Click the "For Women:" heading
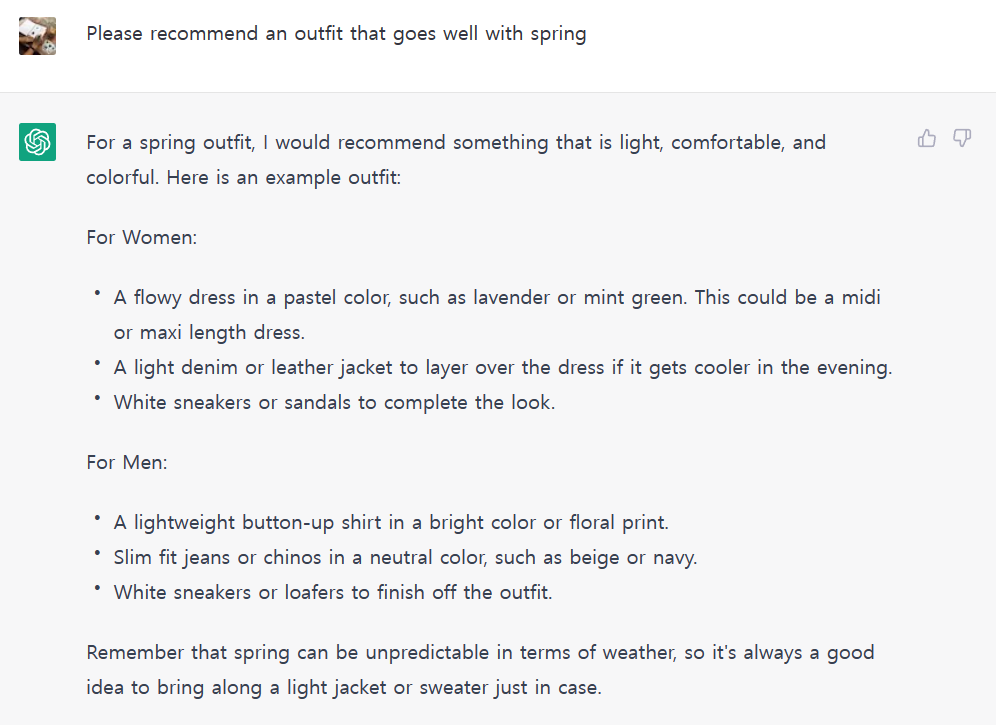The height and width of the screenshot is (725, 996). 142,238
